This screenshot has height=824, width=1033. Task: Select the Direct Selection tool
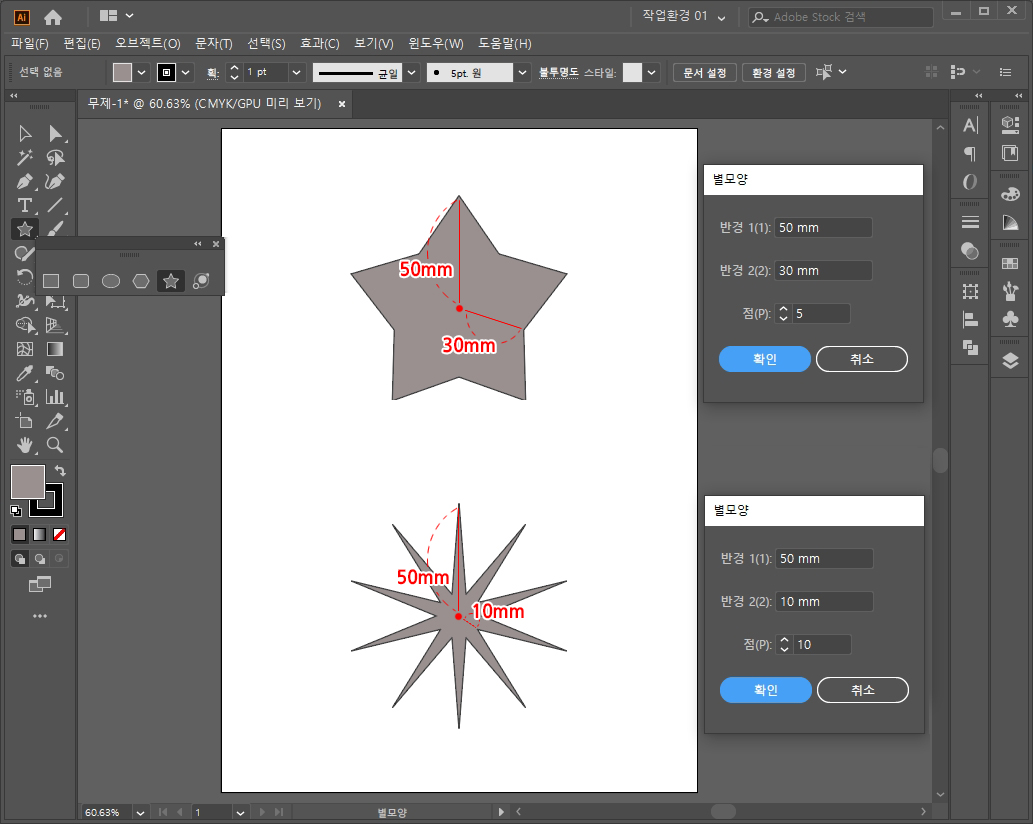tap(55, 134)
